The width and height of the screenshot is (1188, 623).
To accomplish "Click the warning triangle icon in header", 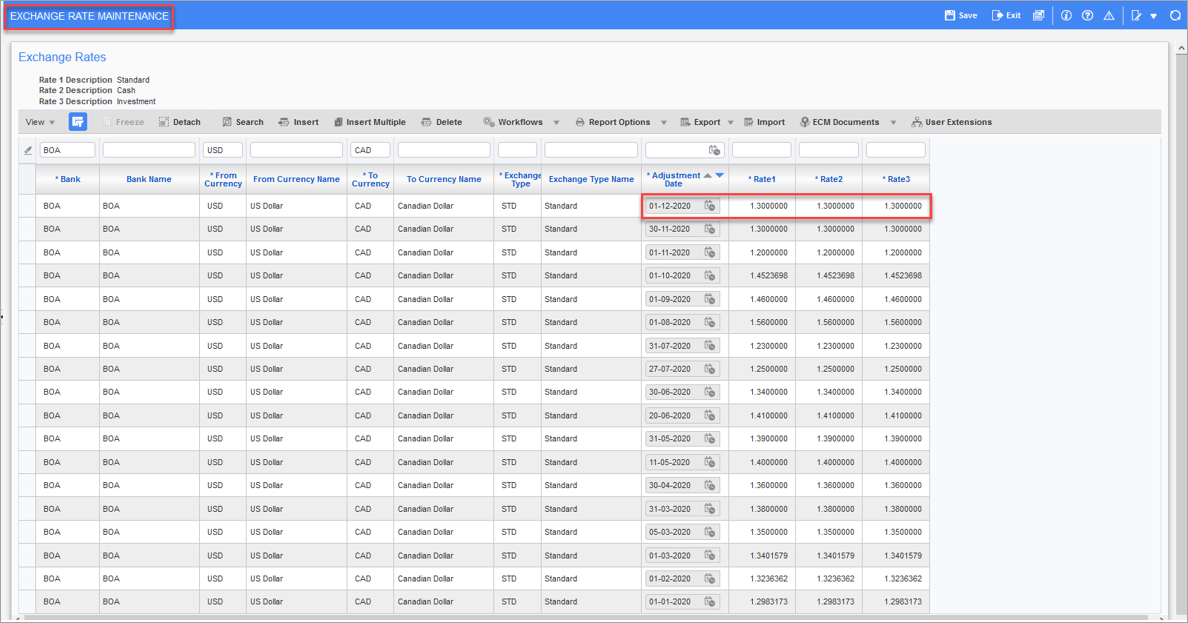I will click(1108, 15).
